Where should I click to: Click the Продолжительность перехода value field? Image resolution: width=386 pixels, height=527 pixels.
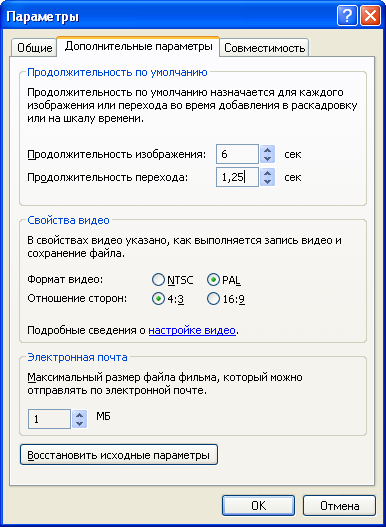pos(237,177)
